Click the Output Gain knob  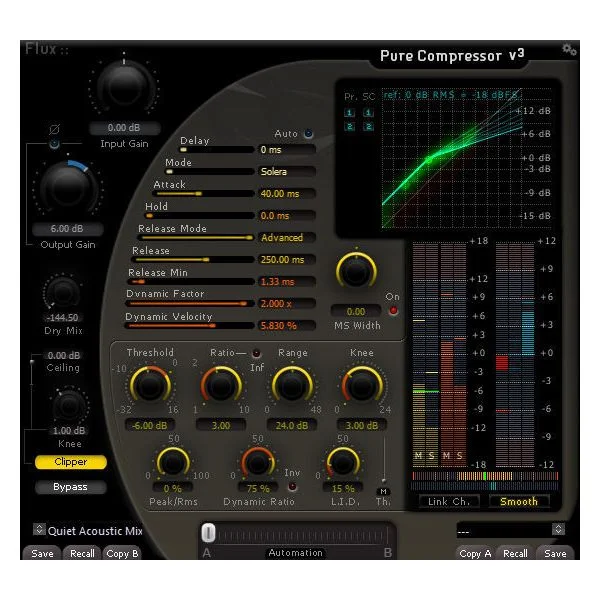(x=68, y=188)
